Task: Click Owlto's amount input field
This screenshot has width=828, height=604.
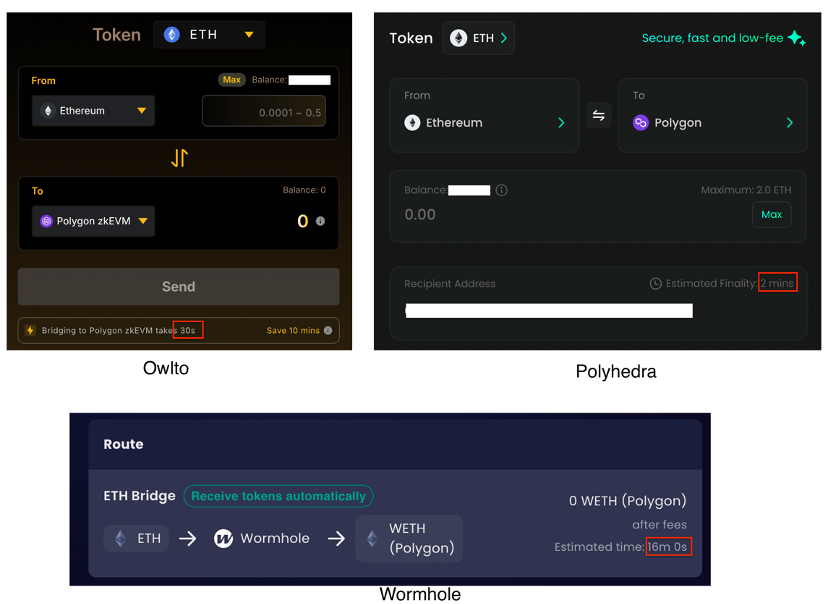Action: [x=264, y=112]
